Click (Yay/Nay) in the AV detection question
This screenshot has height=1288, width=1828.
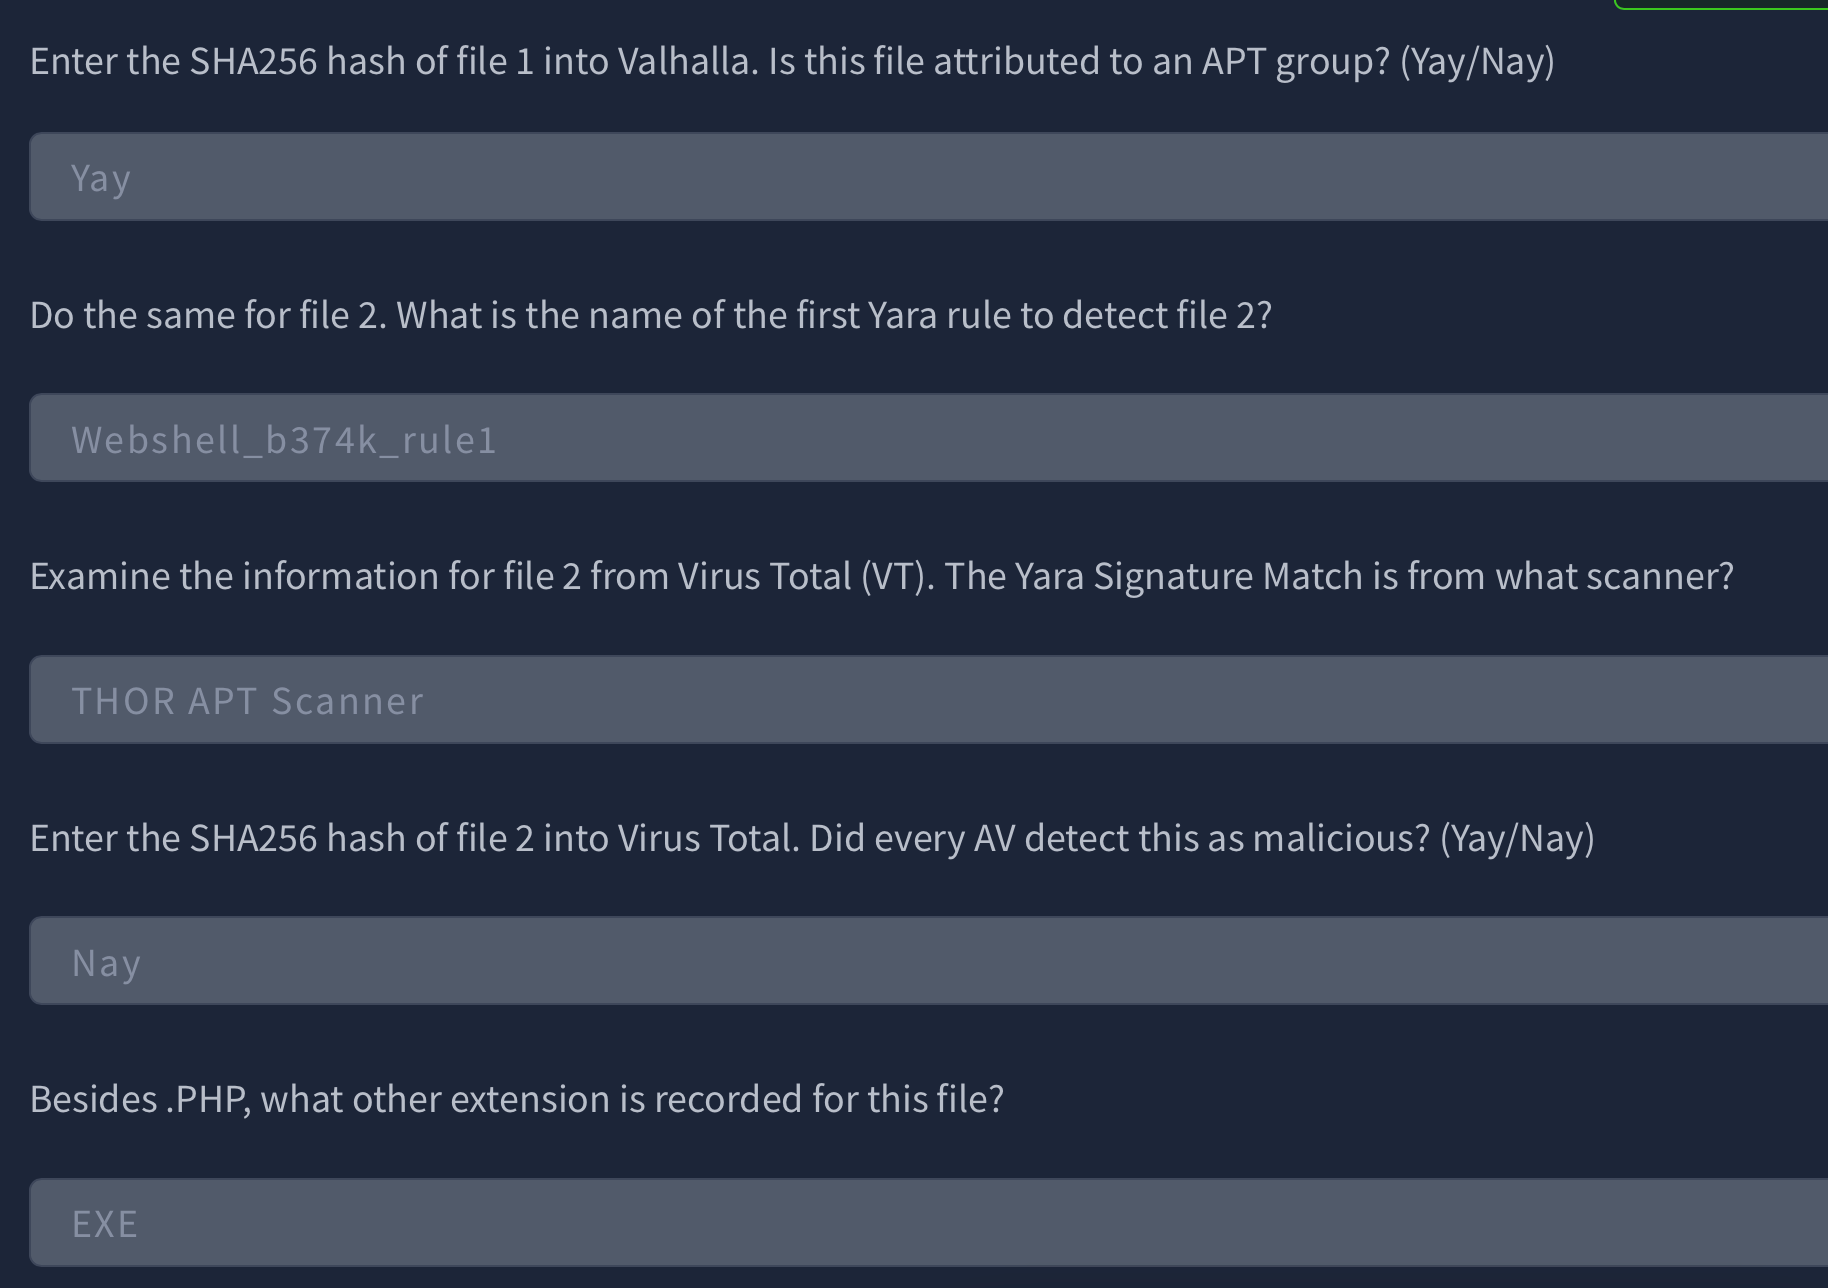coord(1518,838)
